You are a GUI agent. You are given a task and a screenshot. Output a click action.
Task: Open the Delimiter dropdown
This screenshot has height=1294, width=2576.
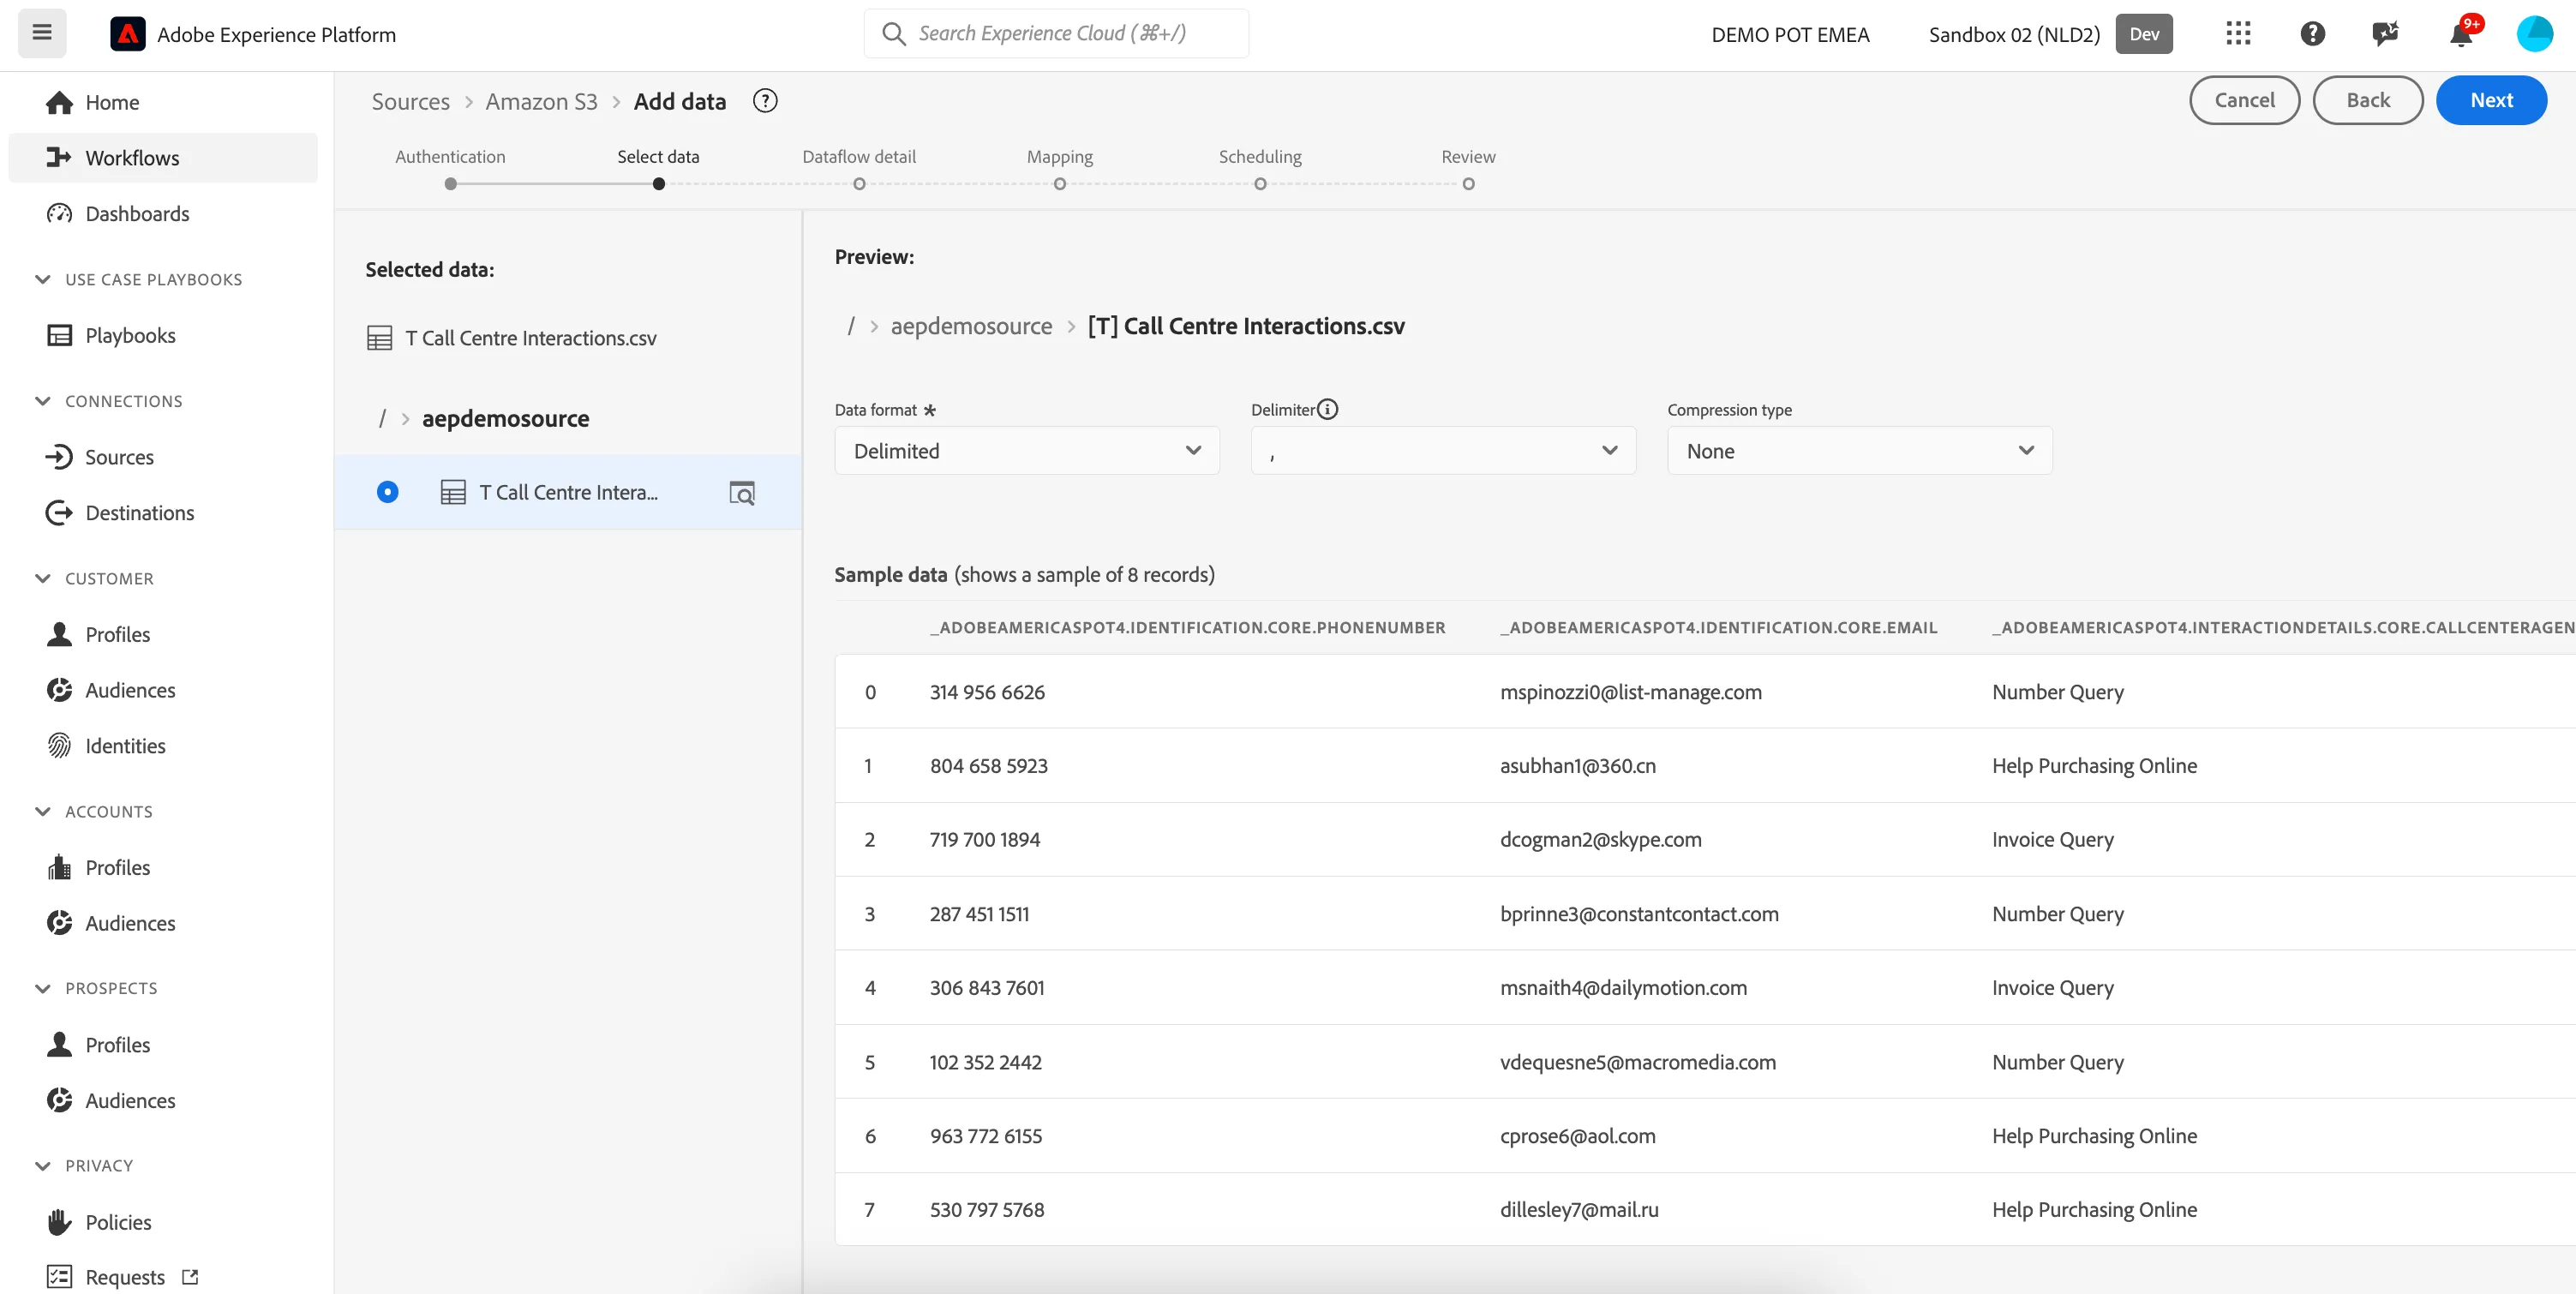(x=1442, y=450)
